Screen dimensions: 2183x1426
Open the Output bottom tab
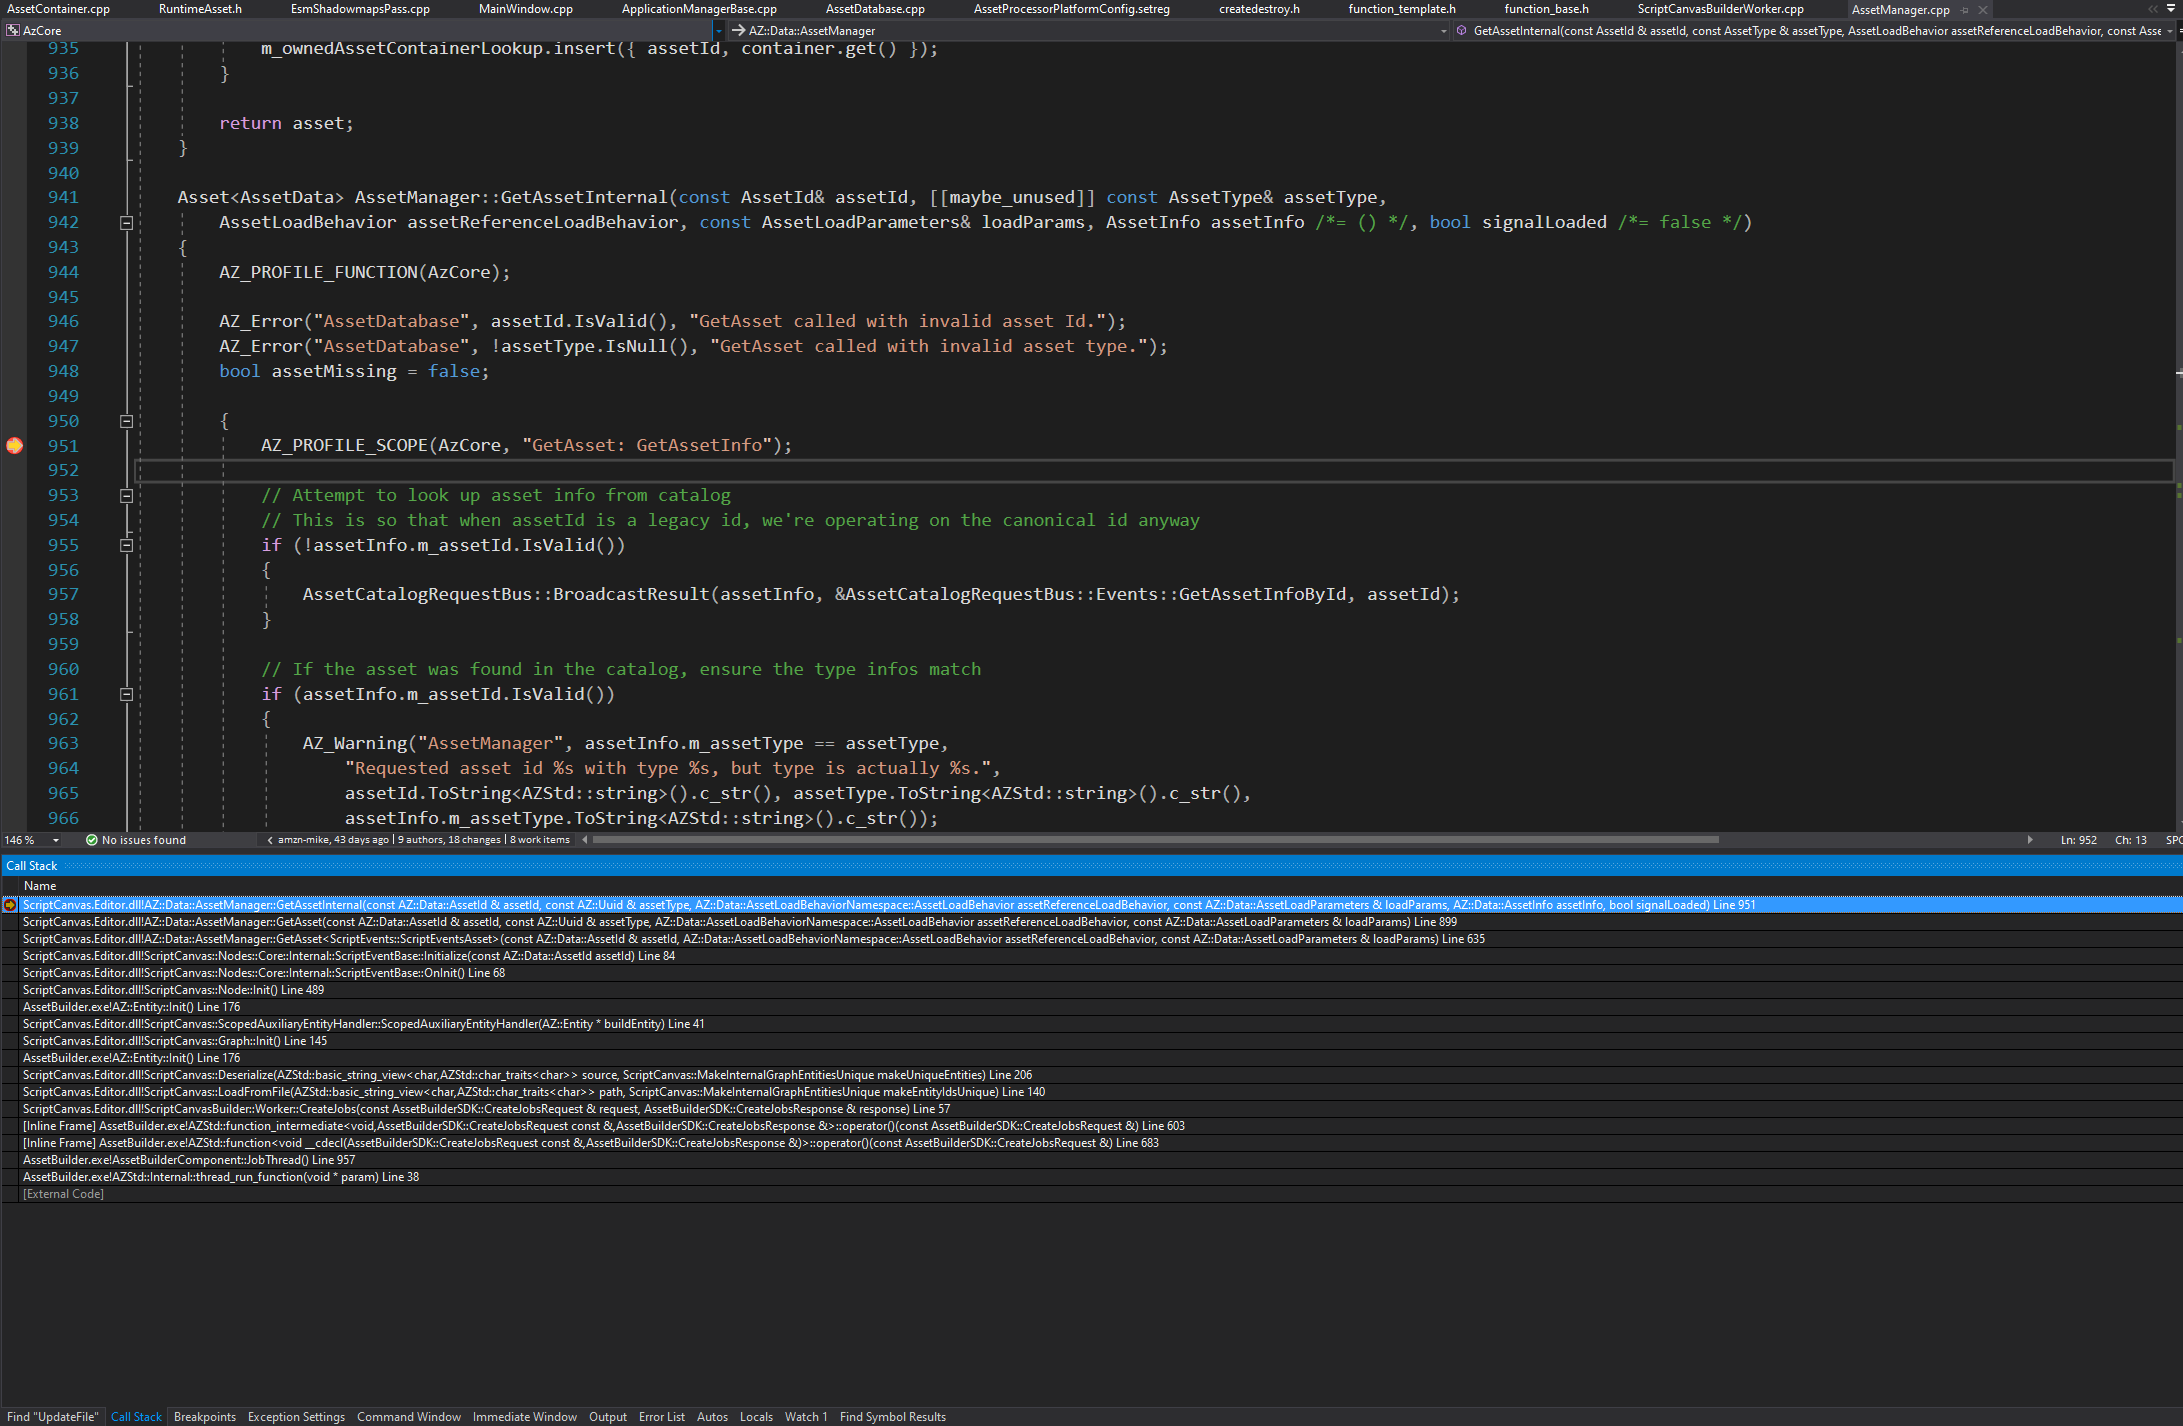[x=608, y=1417]
